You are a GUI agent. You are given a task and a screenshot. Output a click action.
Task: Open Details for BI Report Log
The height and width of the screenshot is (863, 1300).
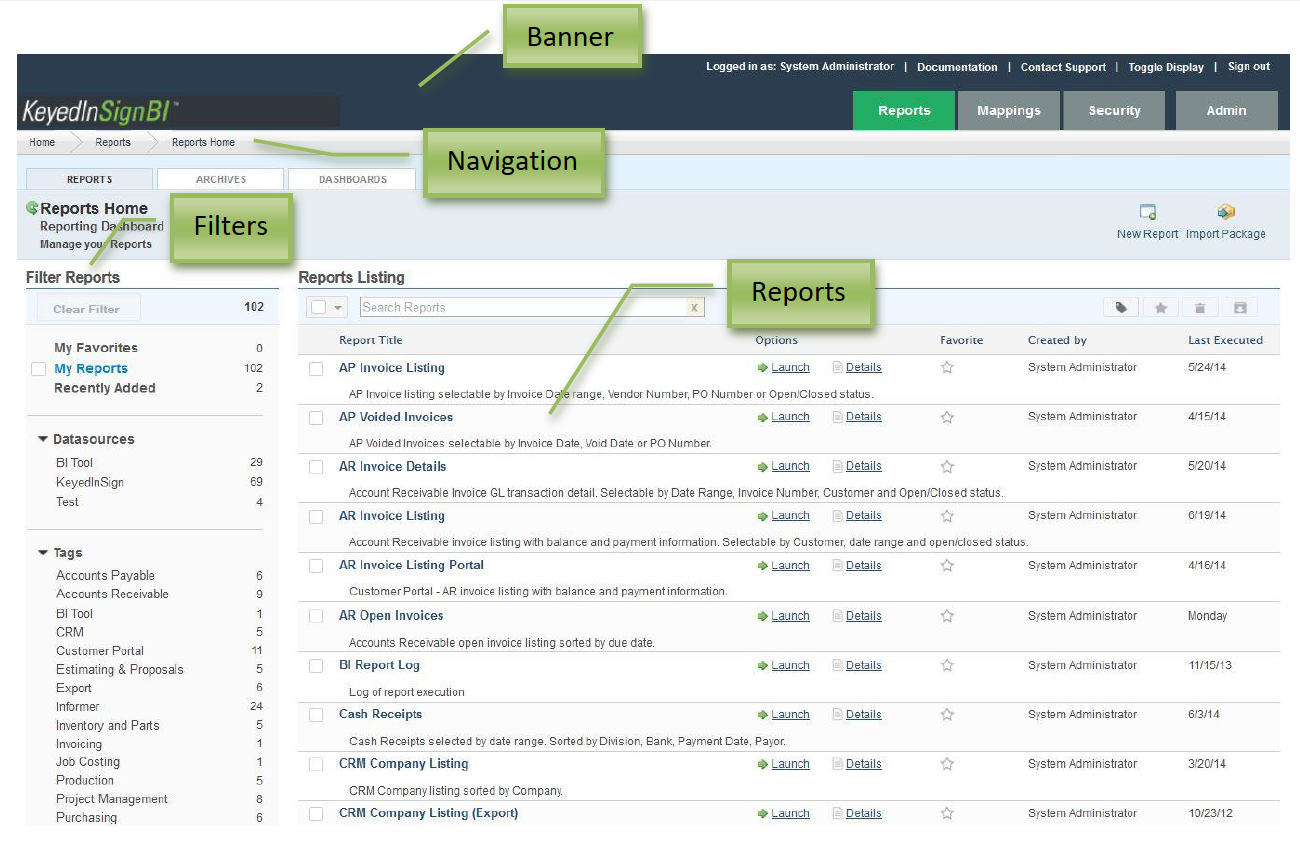863,666
